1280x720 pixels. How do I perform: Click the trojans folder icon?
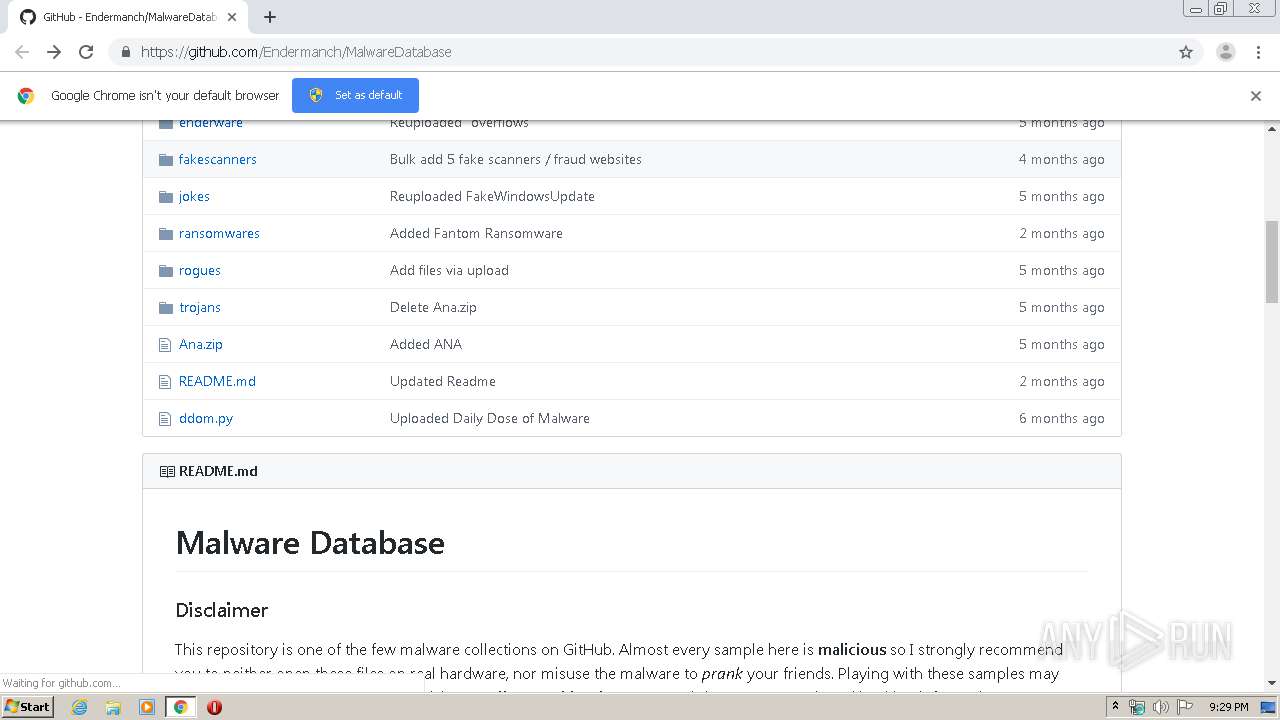pos(166,308)
